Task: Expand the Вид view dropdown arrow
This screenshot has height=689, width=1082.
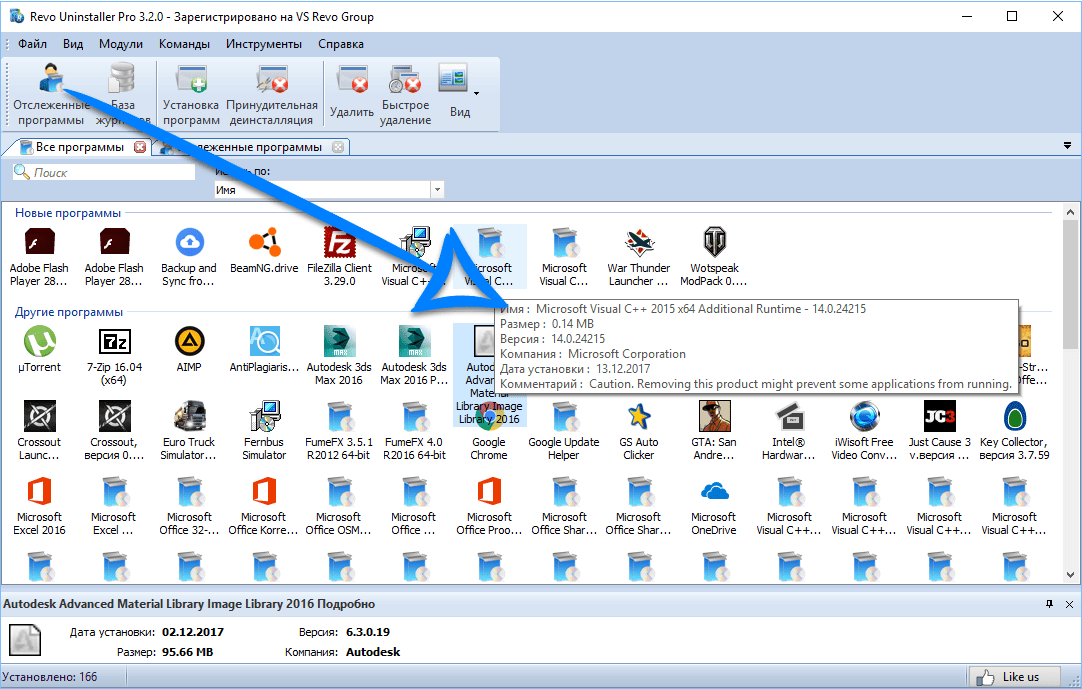Action: click(x=476, y=94)
